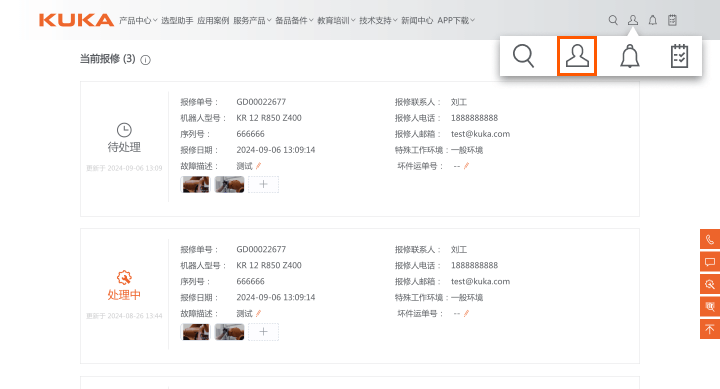Expand the 产品中心 menu
This screenshot has width=720, height=389.
(x=138, y=20)
